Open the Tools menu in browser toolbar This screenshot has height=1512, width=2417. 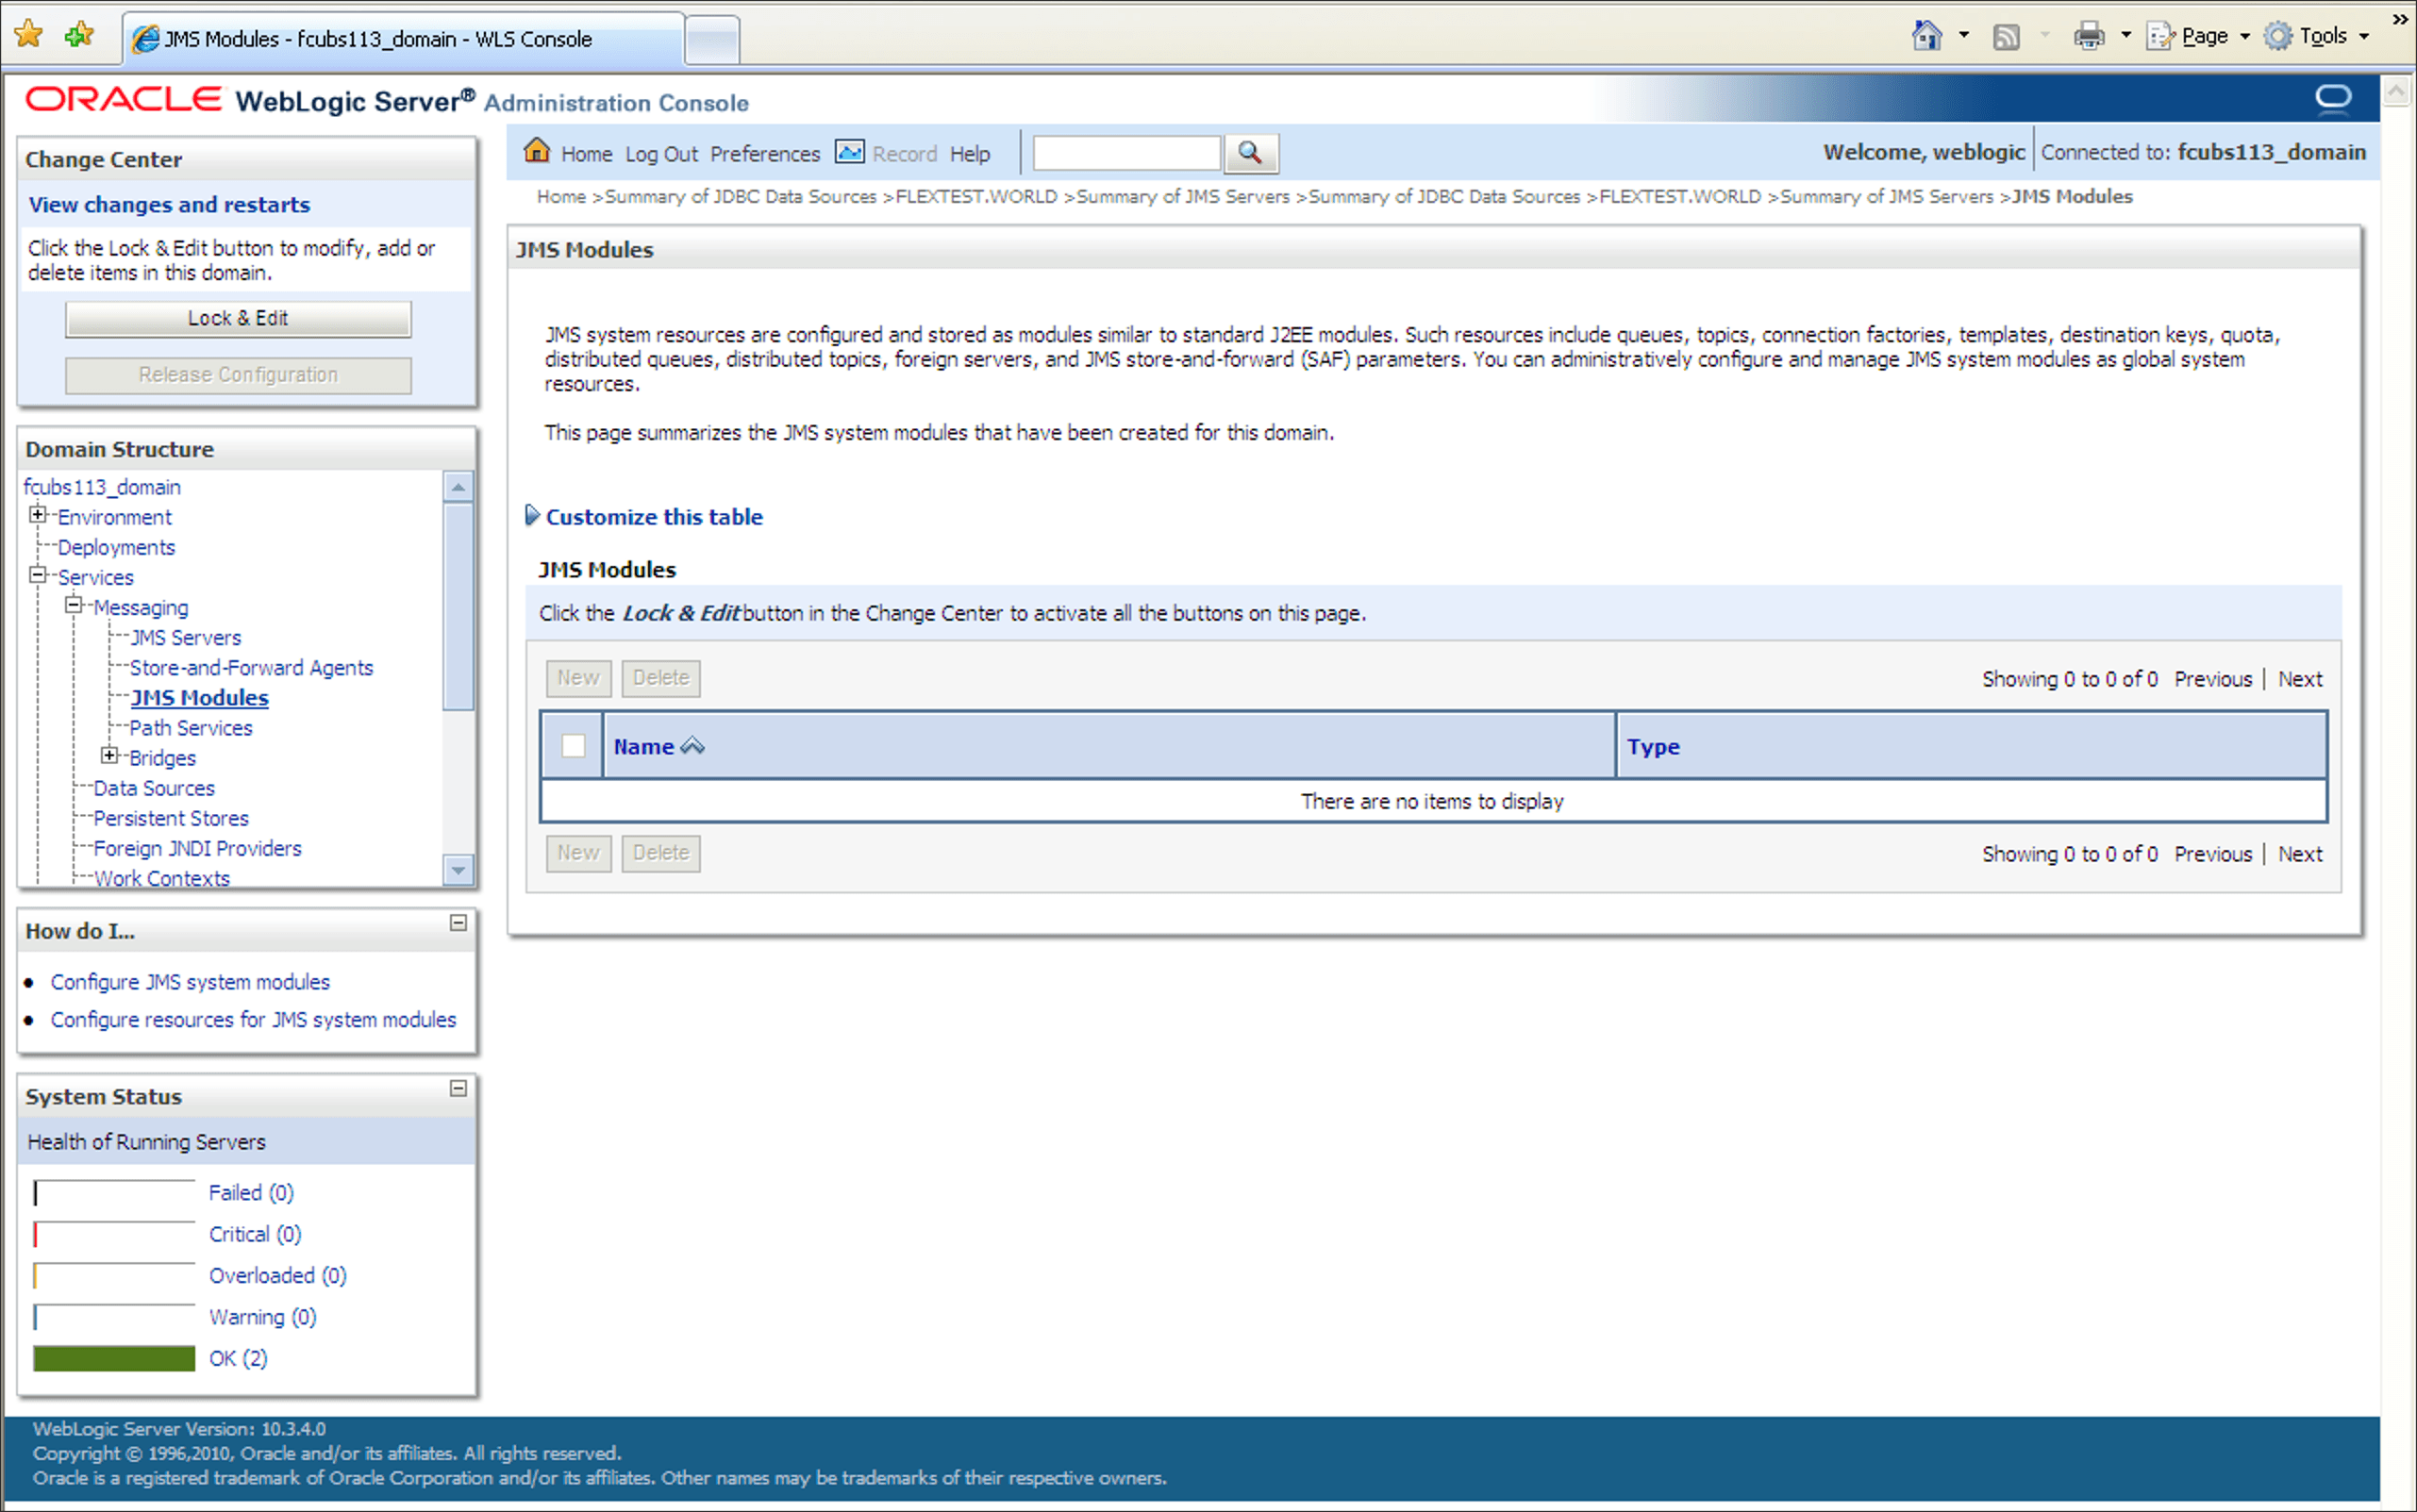[2322, 37]
